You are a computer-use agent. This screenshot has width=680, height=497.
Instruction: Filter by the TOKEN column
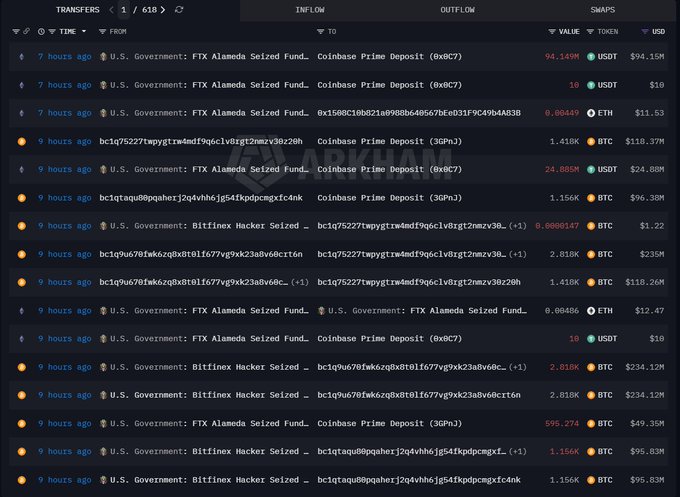pos(590,32)
